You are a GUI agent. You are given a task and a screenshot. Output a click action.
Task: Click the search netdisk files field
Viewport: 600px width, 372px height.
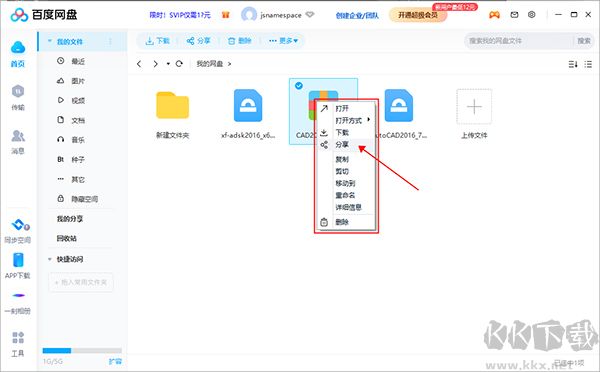(x=520, y=41)
